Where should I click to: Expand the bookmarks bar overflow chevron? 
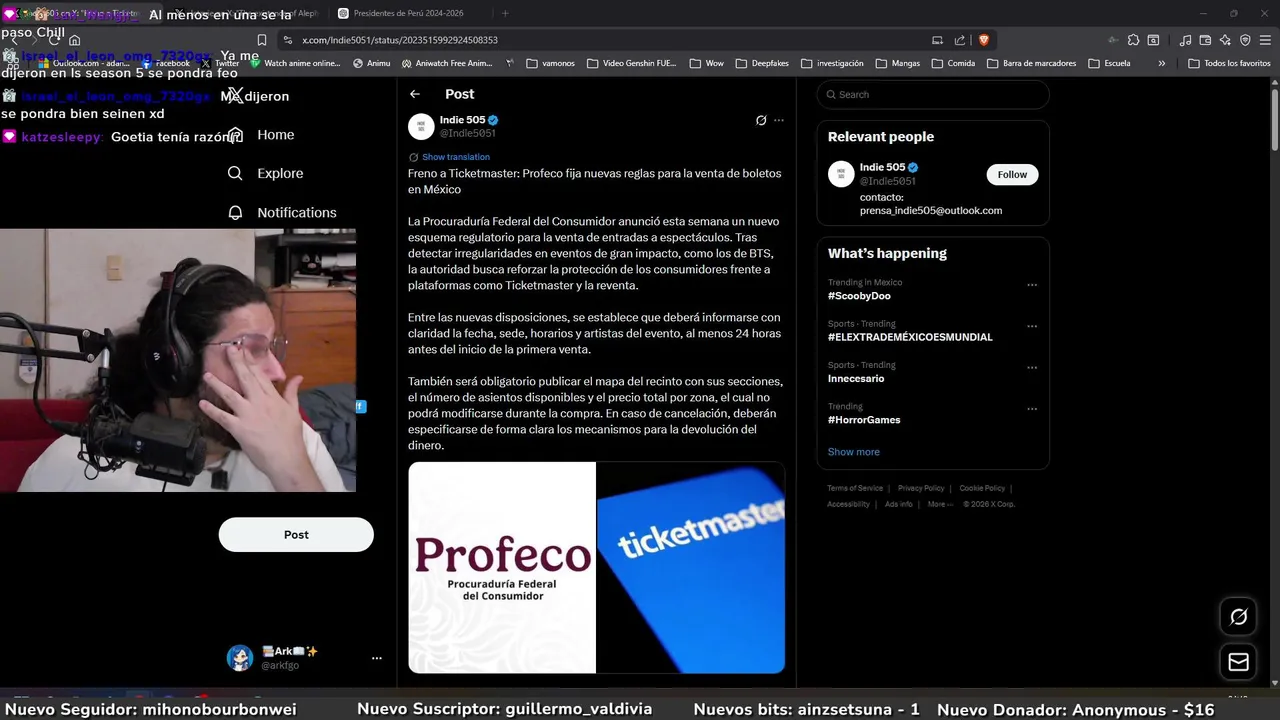tap(1161, 63)
